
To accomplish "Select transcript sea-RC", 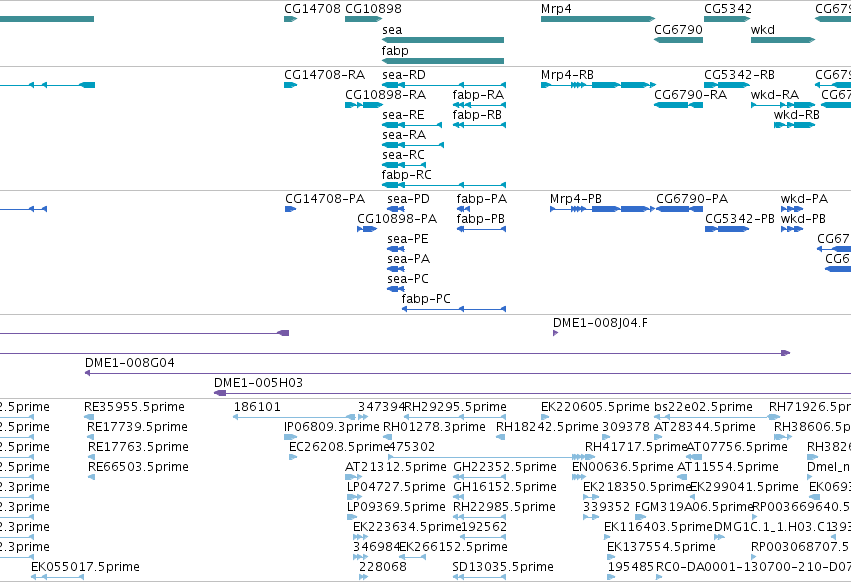I will pyautogui.click(x=403, y=155).
